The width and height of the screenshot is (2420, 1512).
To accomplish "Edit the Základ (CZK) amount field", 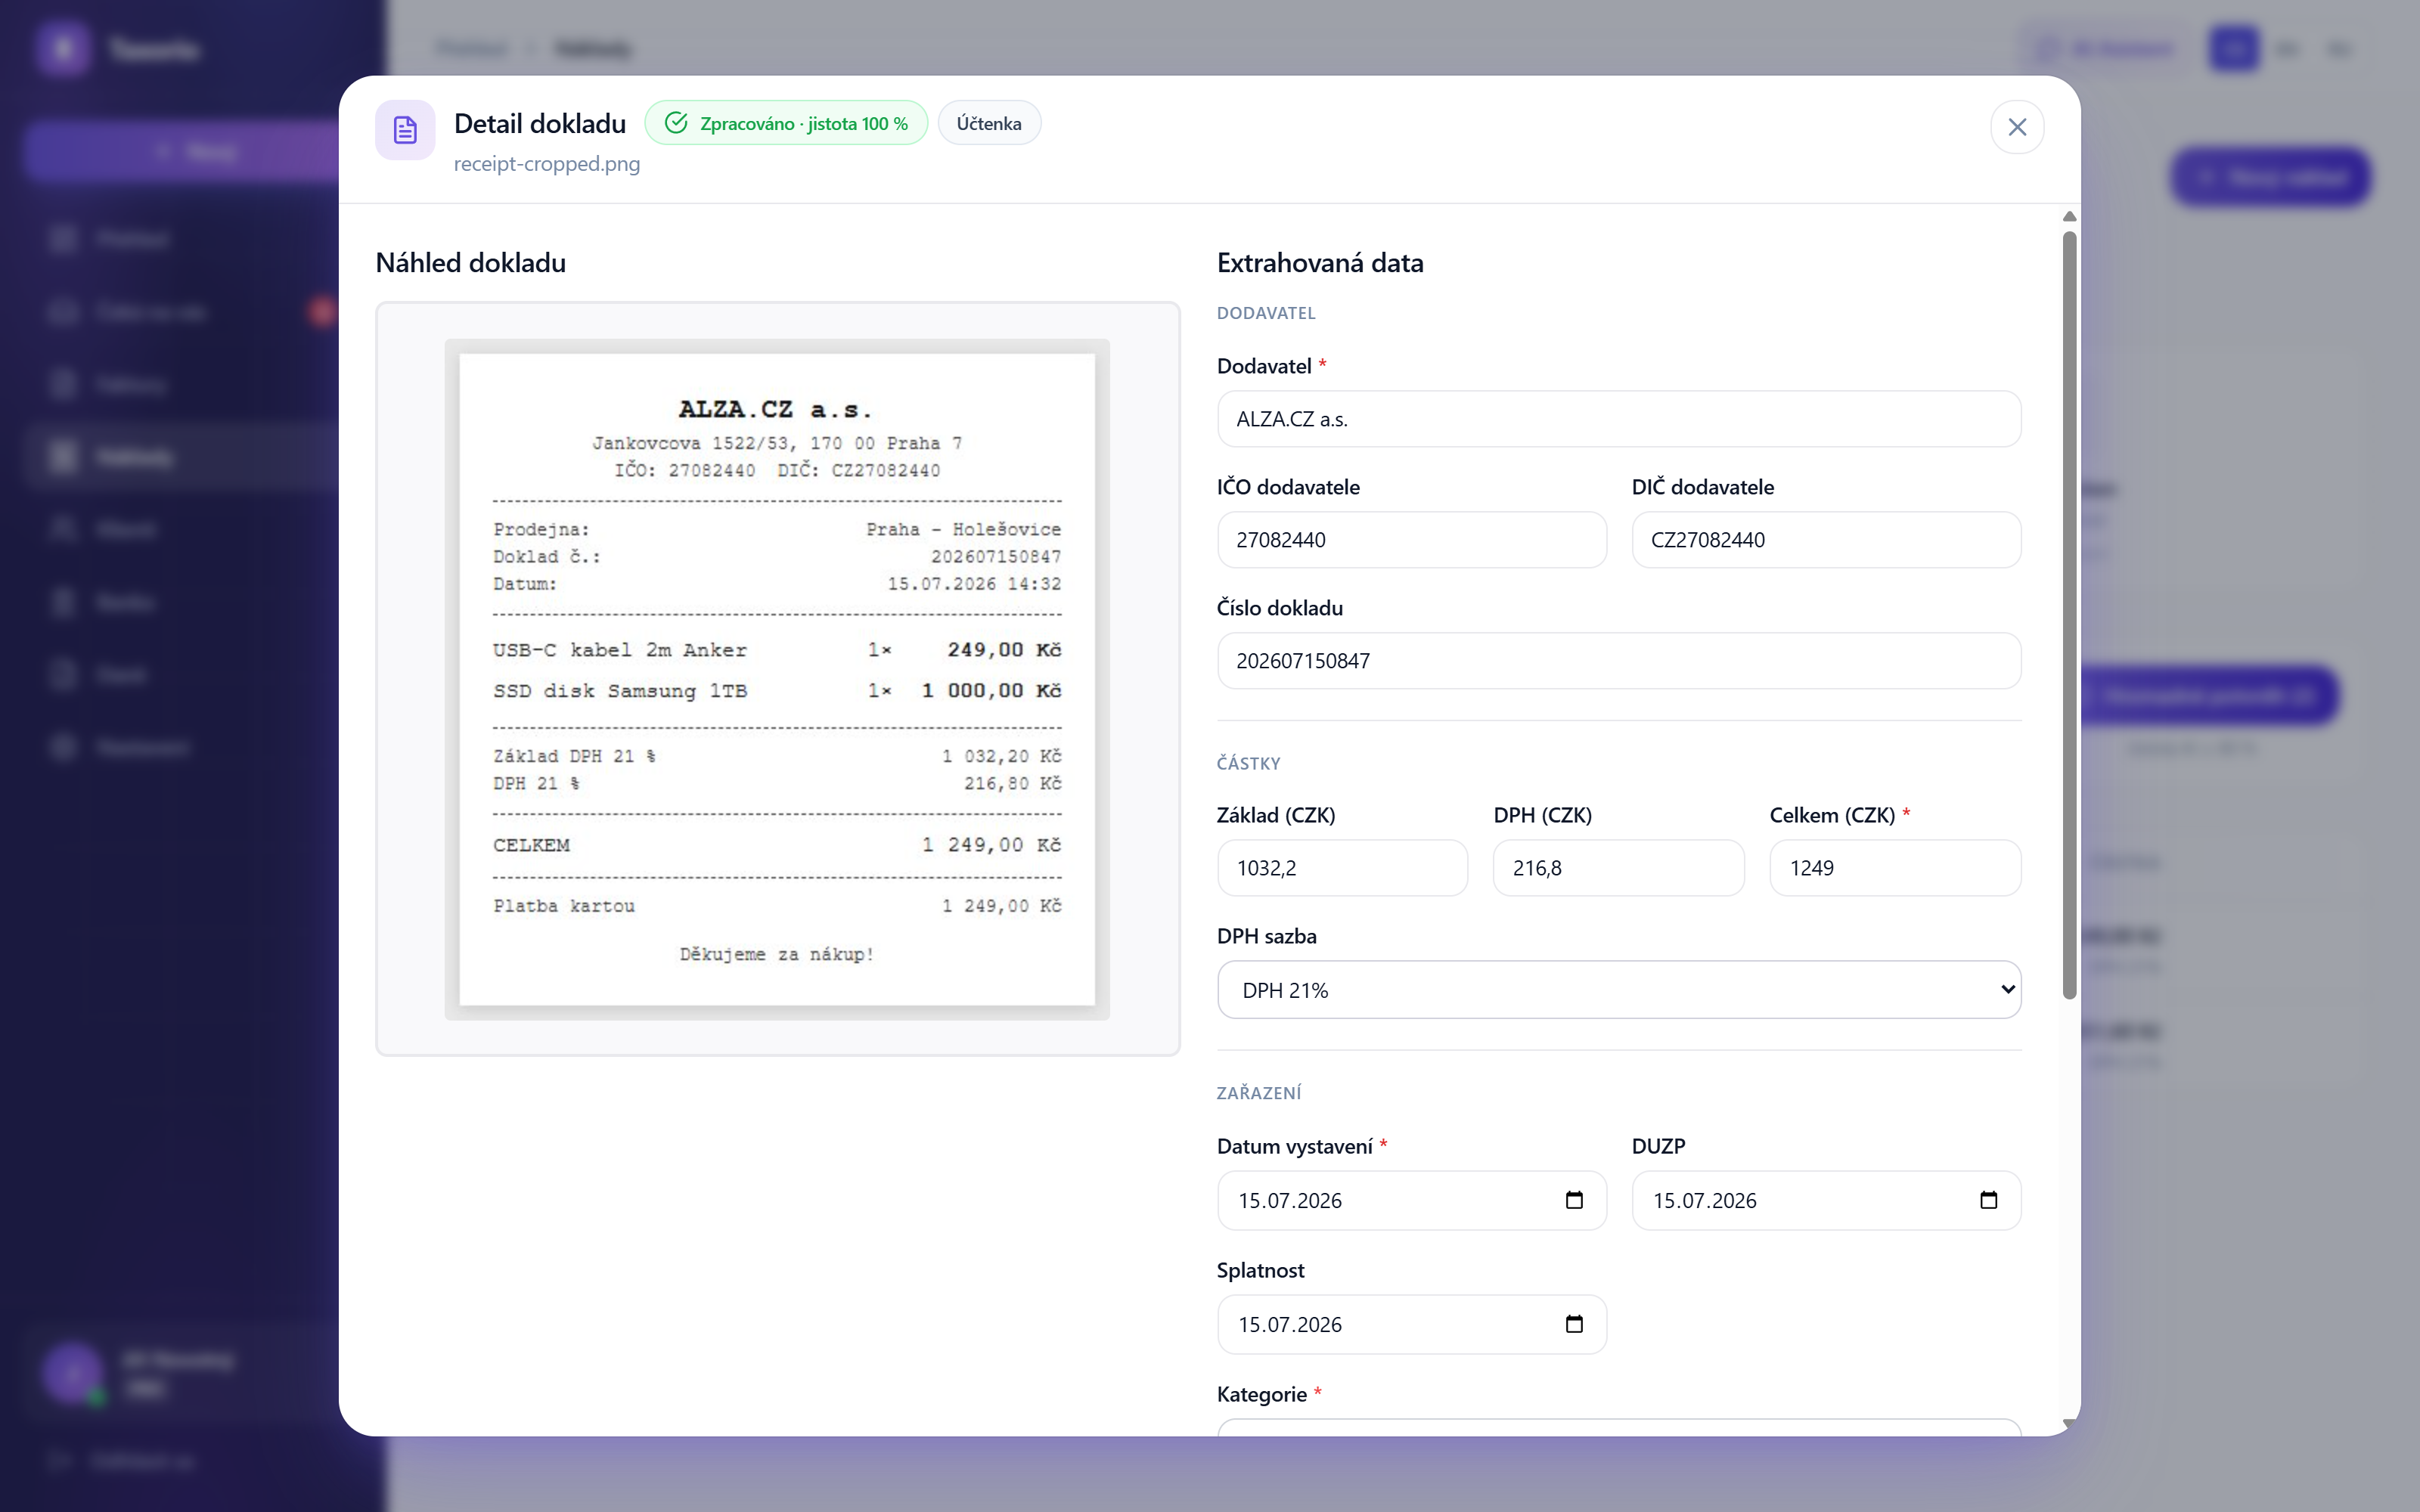I will tap(1342, 868).
